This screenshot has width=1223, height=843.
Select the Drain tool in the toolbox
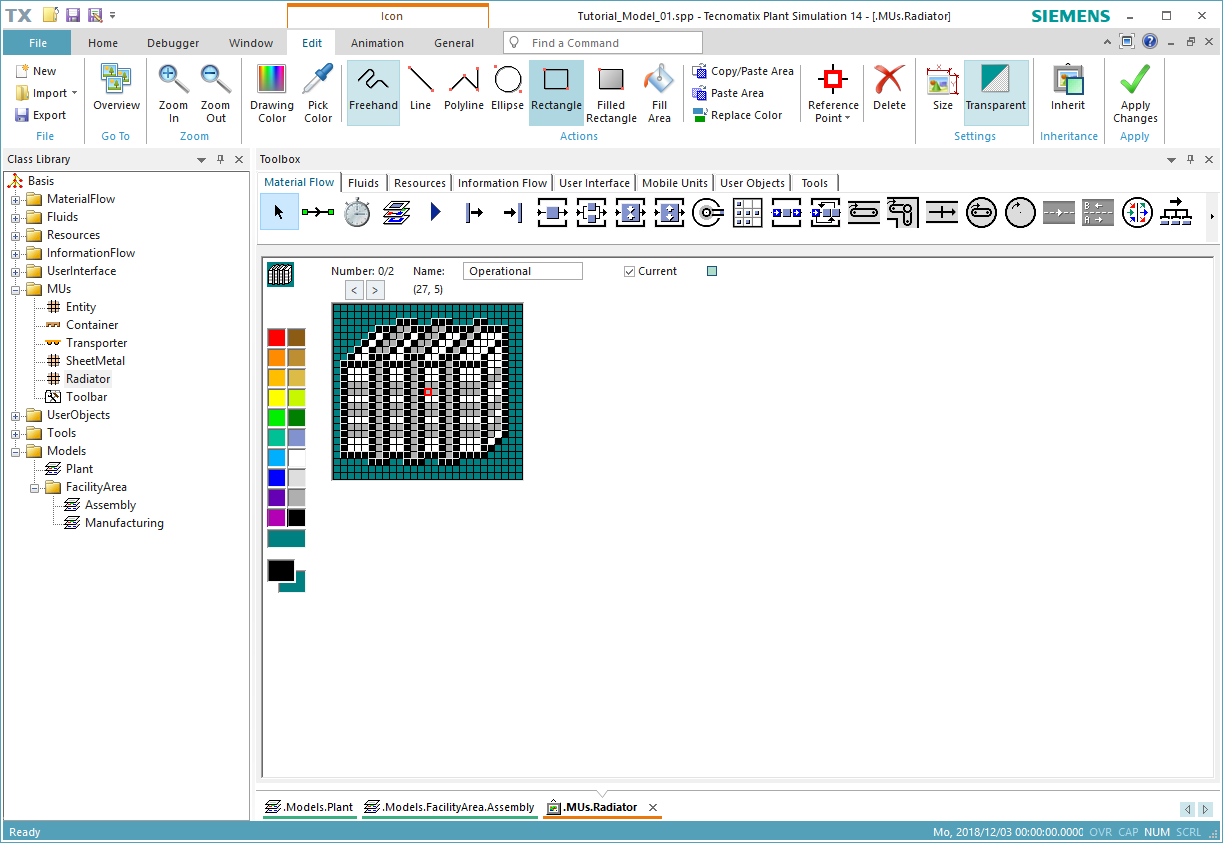[513, 211]
